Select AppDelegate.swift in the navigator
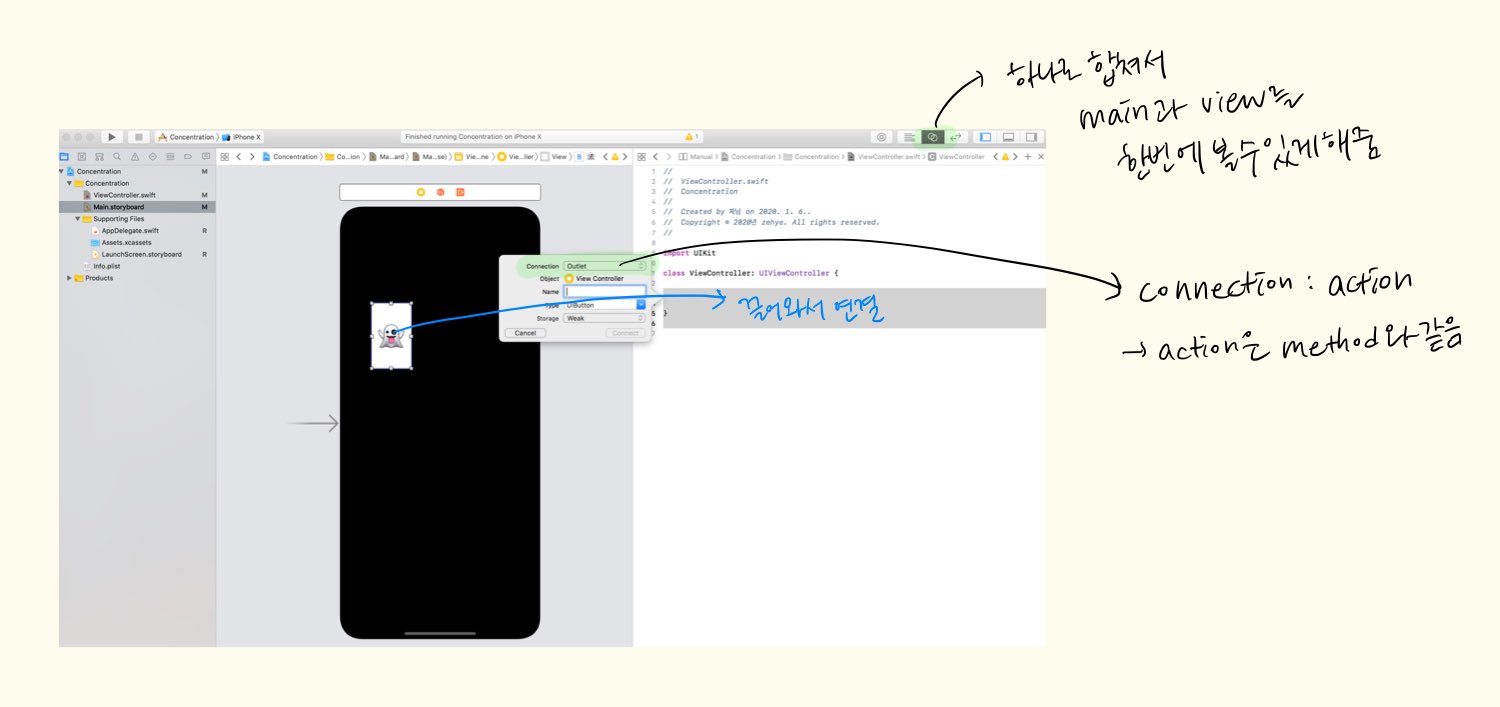This screenshot has width=1500, height=707. pos(125,230)
